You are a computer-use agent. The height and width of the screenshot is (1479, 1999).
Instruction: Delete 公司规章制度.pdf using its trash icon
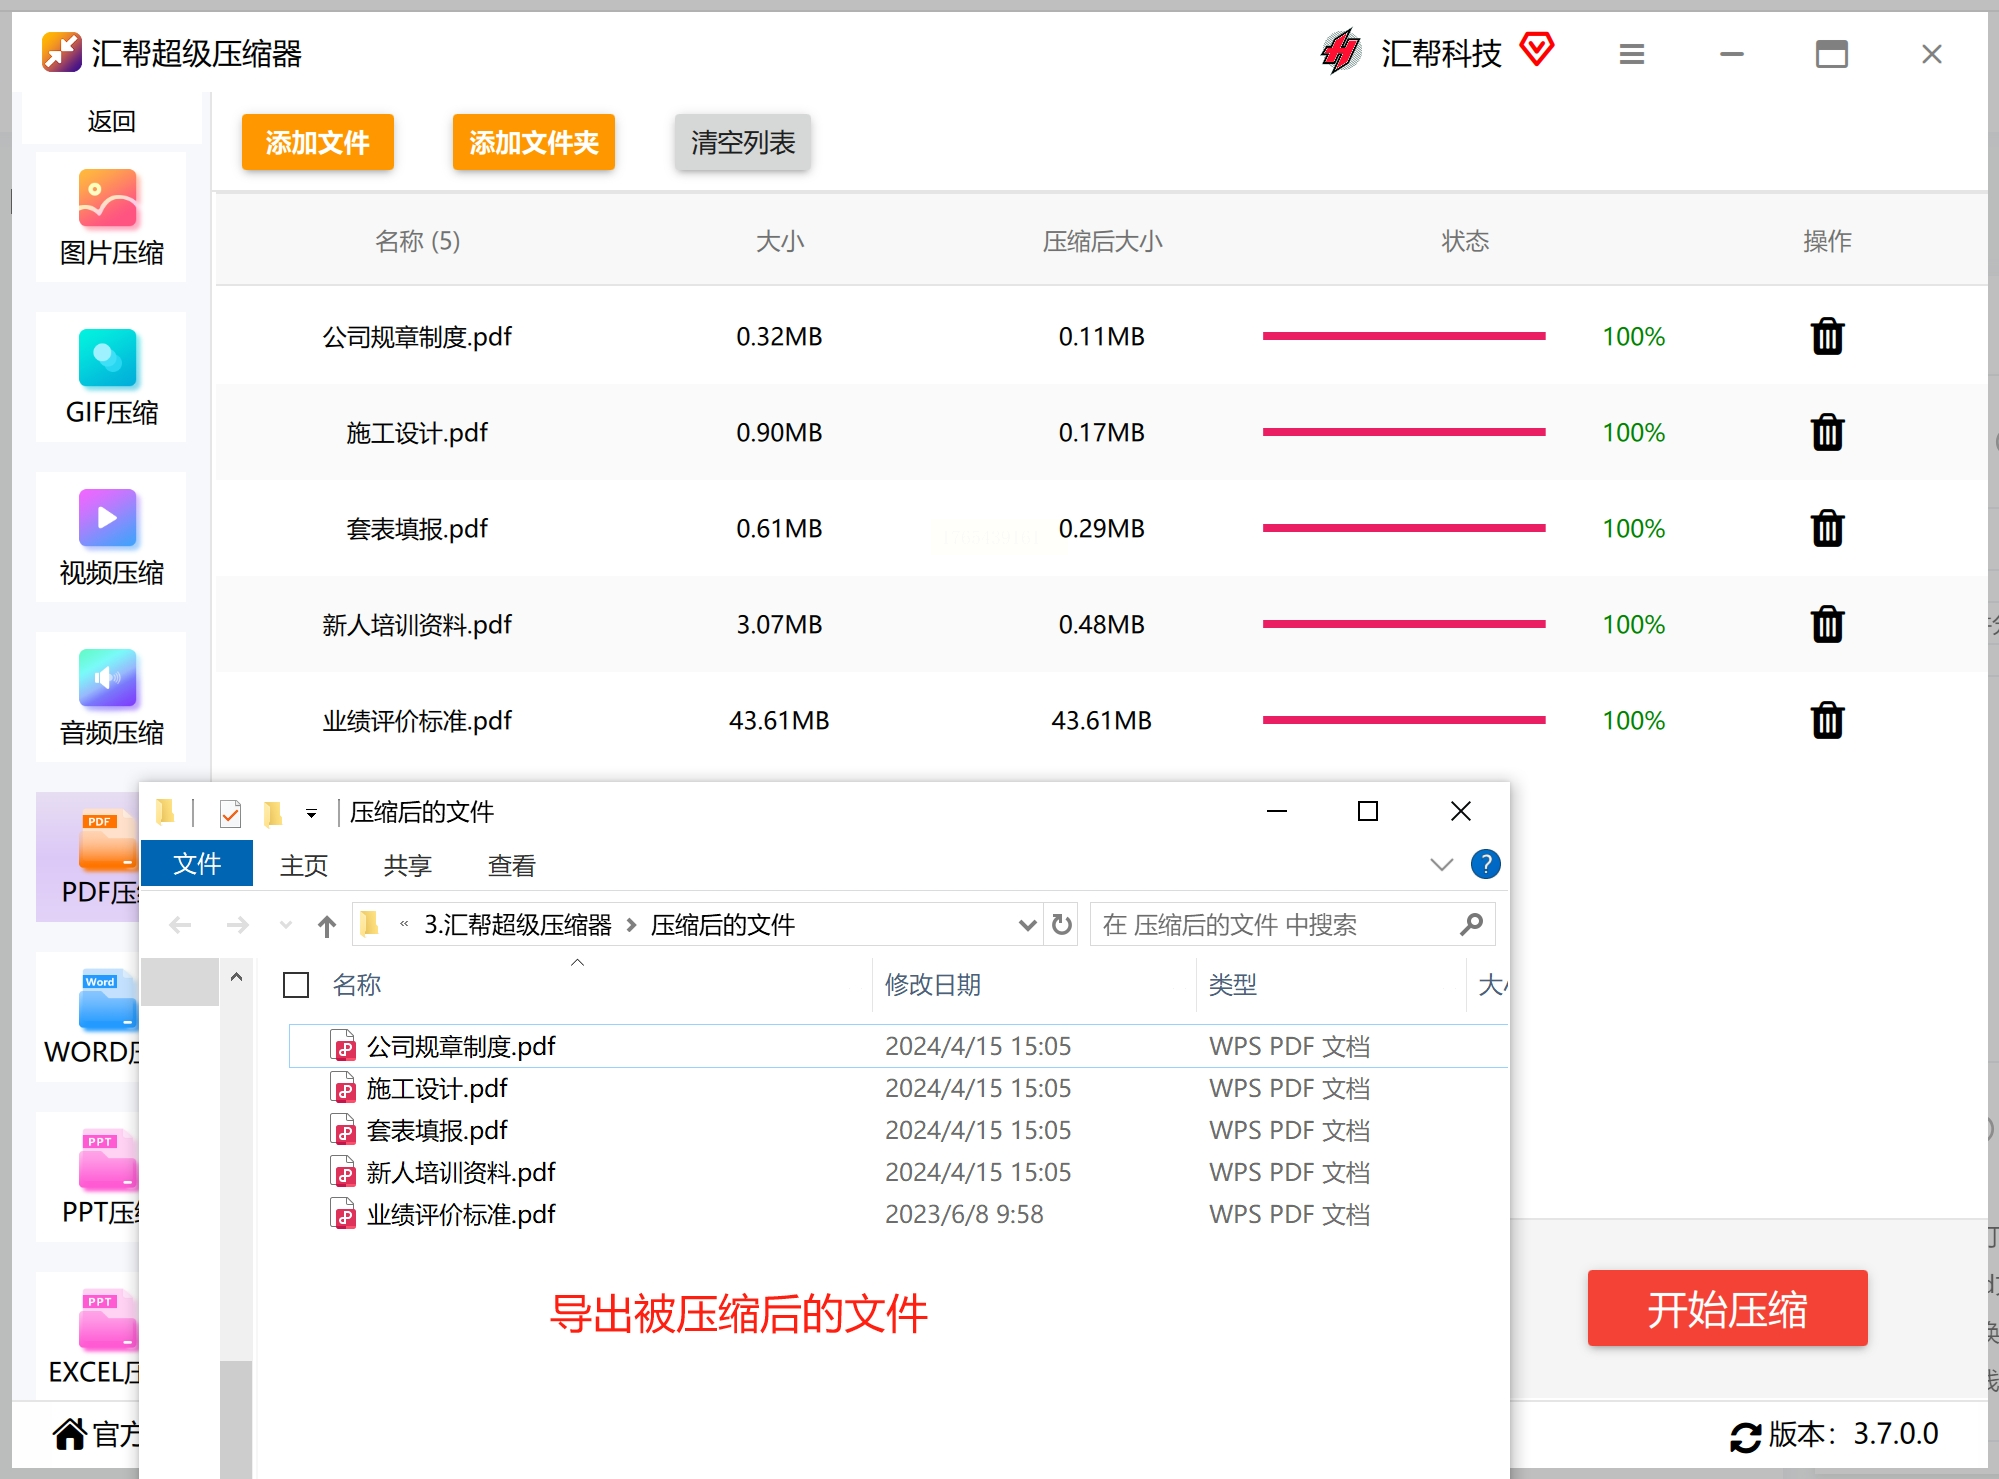tap(1826, 337)
